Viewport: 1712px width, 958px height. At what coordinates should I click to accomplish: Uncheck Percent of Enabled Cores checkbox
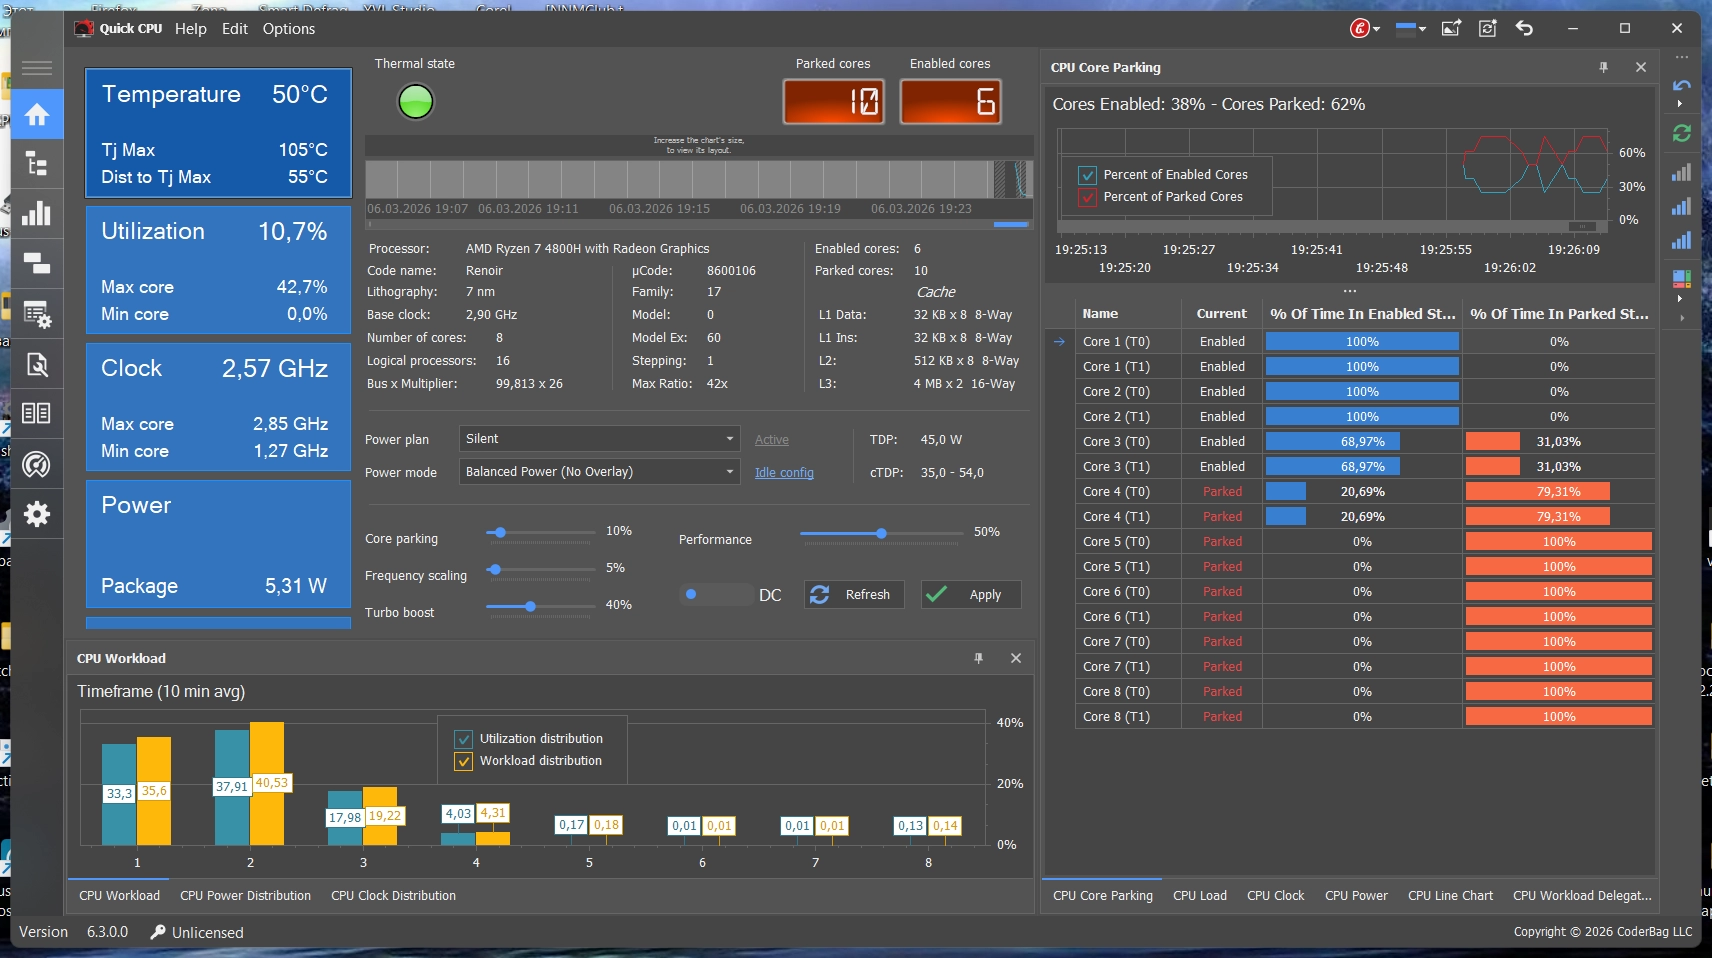point(1087,175)
